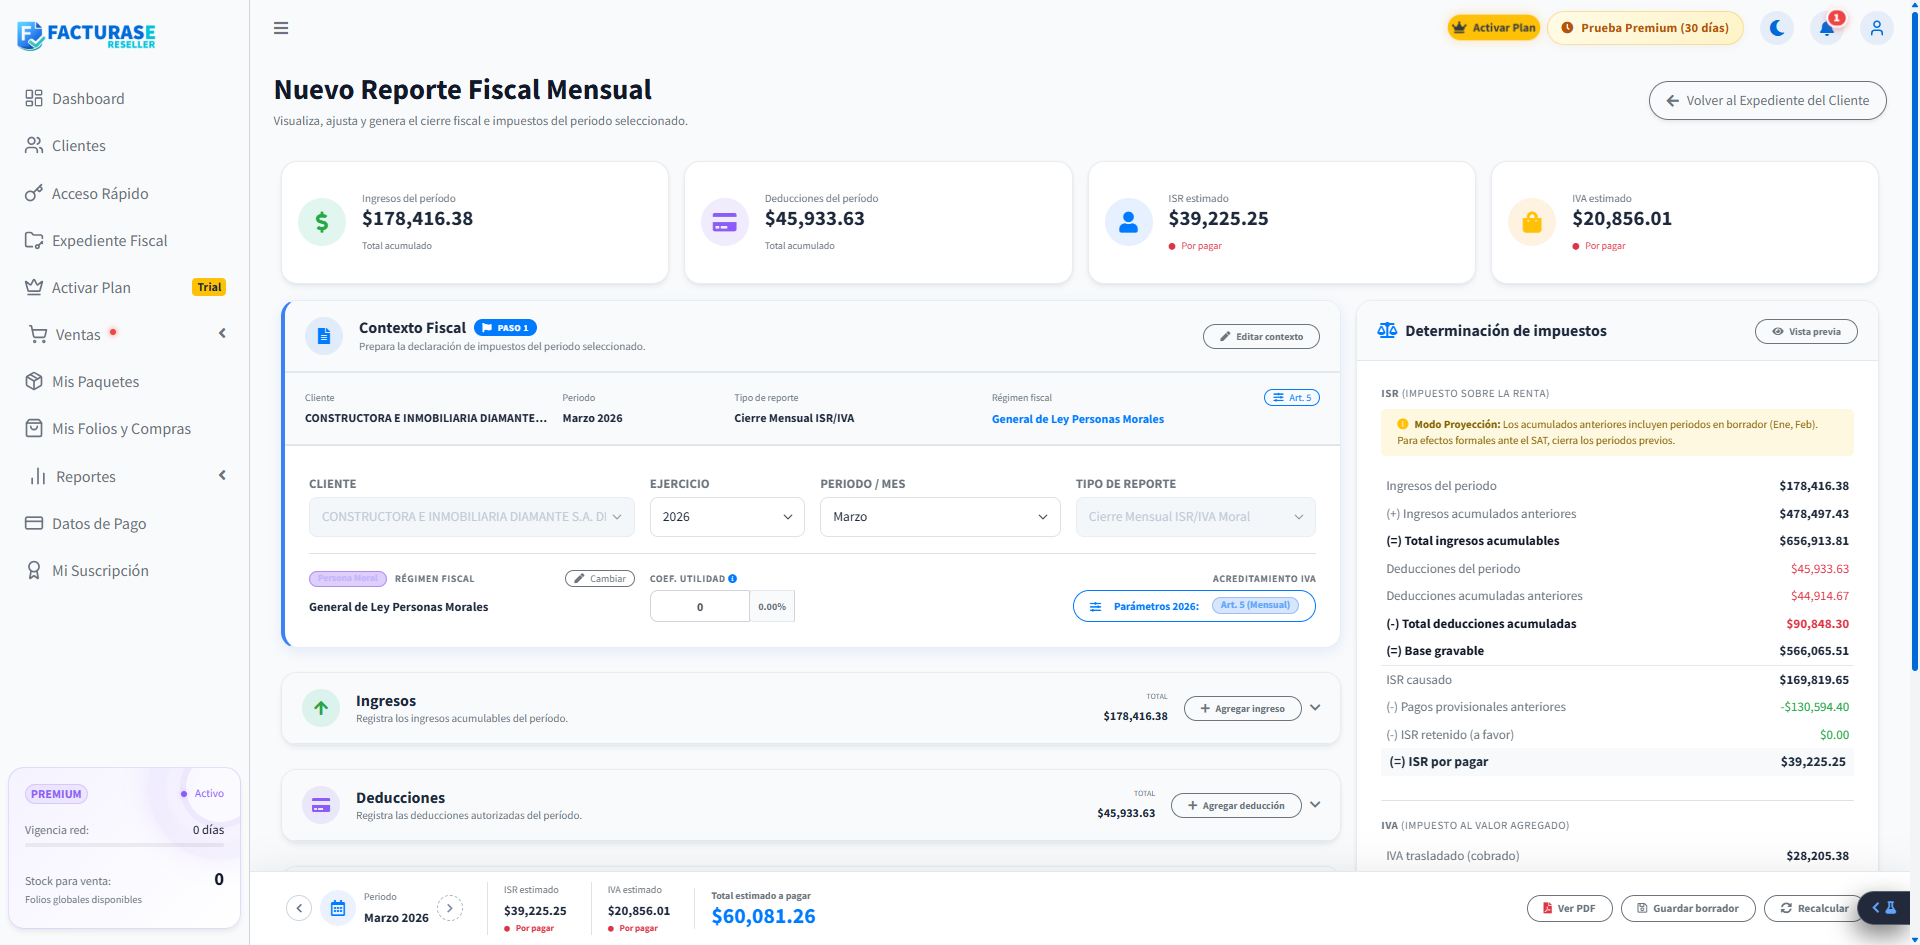Open notifications bell icon
Viewport: 1920px width, 945px height.
point(1827,28)
